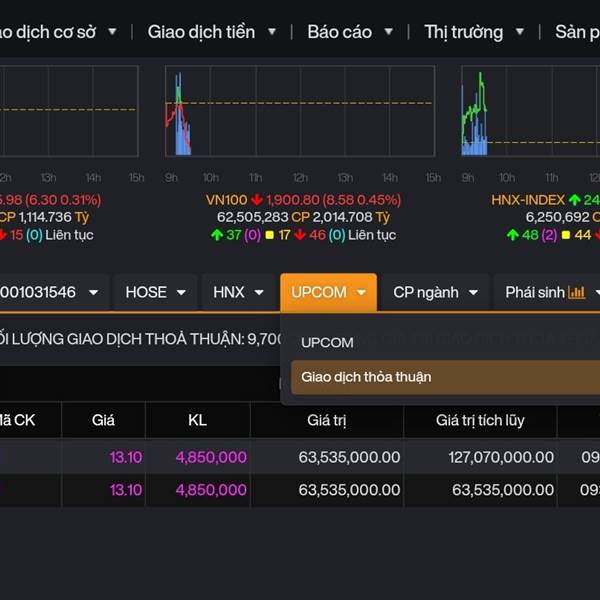Click green up arrow beside 37 under VN100

point(217,235)
